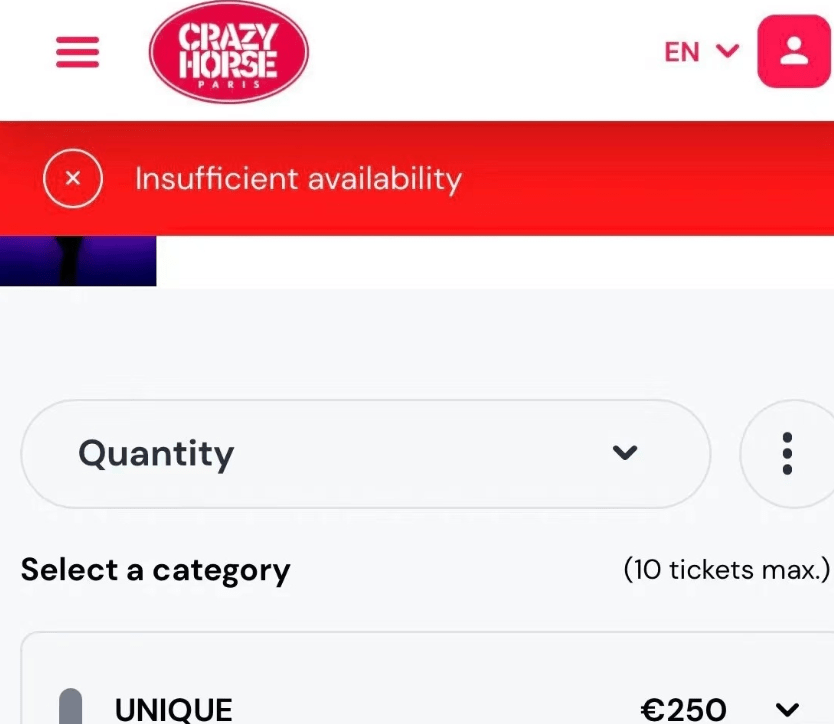The height and width of the screenshot is (724, 834).
Task: Open the hamburger navigation menu
Action: pos(77,52)
